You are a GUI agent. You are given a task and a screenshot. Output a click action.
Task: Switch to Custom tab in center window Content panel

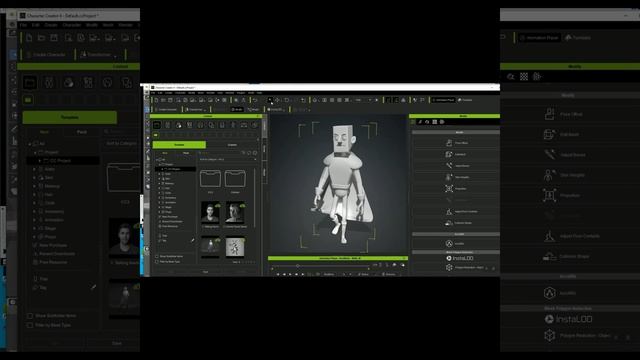tap(232, 145)
